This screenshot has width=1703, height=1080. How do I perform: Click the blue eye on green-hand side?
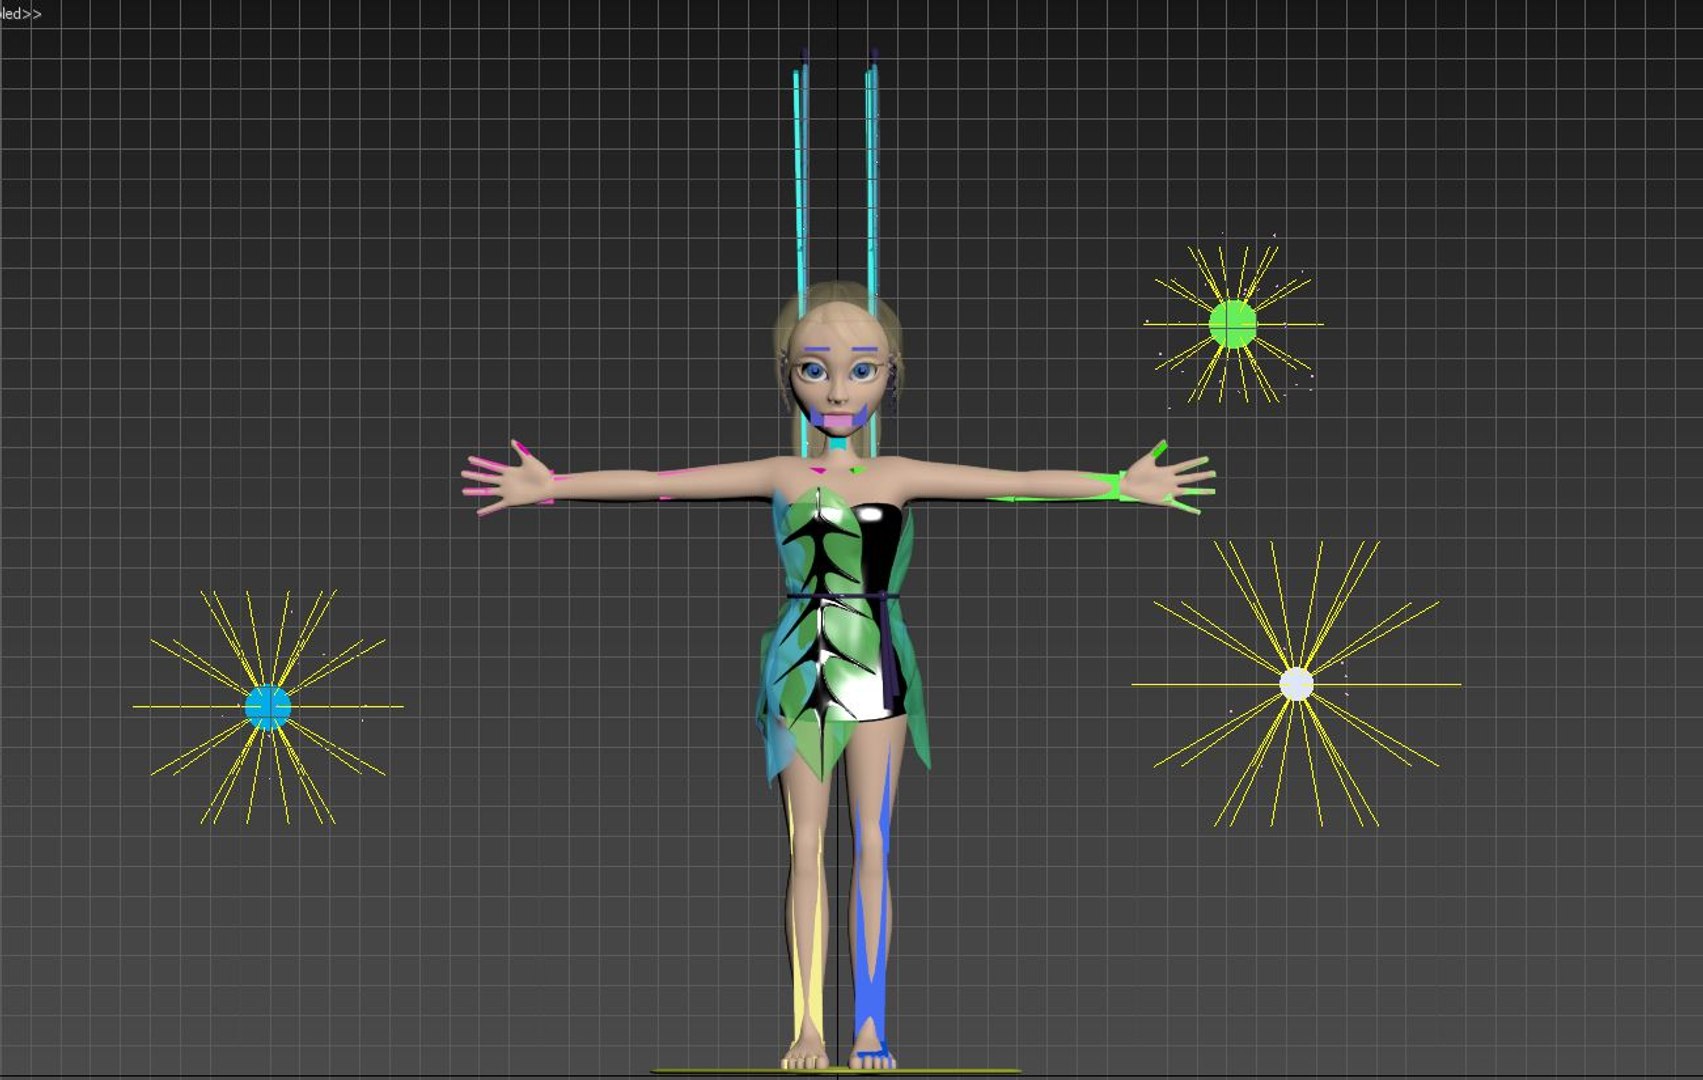pos(863,373)
